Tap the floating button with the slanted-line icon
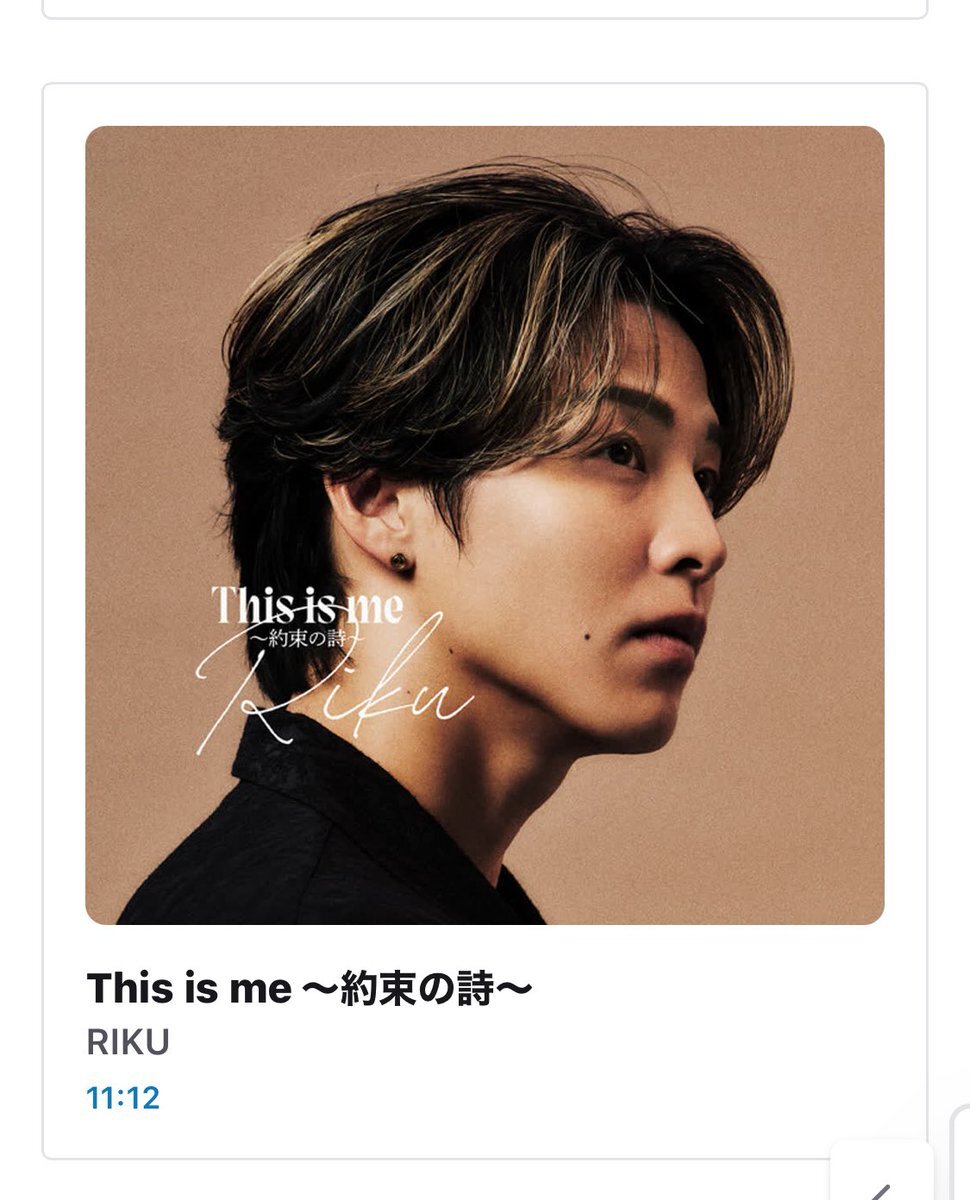 [x=883, y=1172]
